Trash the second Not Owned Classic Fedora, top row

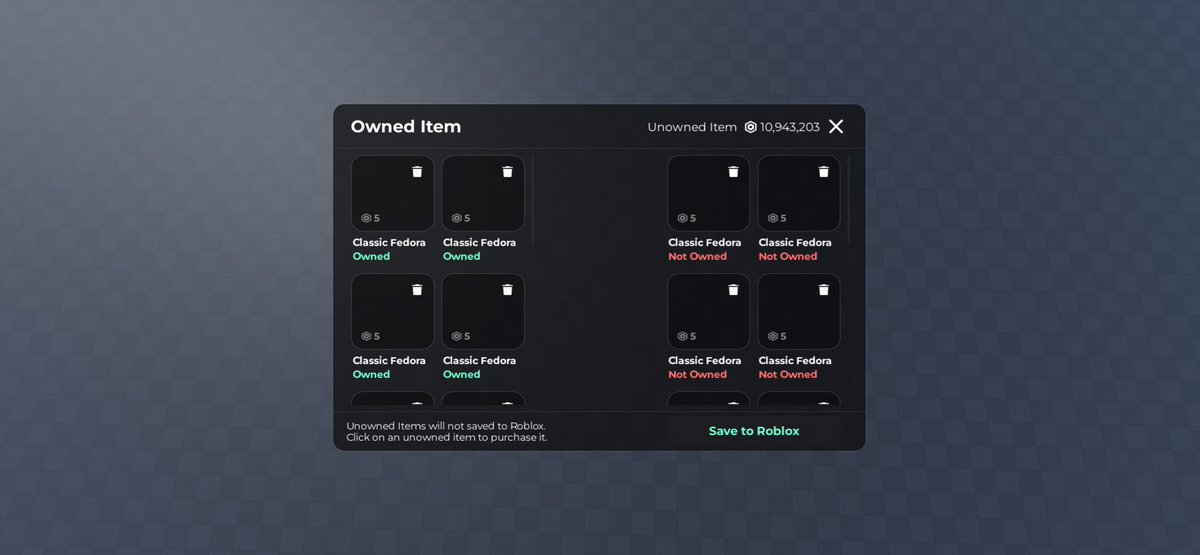(x=823, y=172)
